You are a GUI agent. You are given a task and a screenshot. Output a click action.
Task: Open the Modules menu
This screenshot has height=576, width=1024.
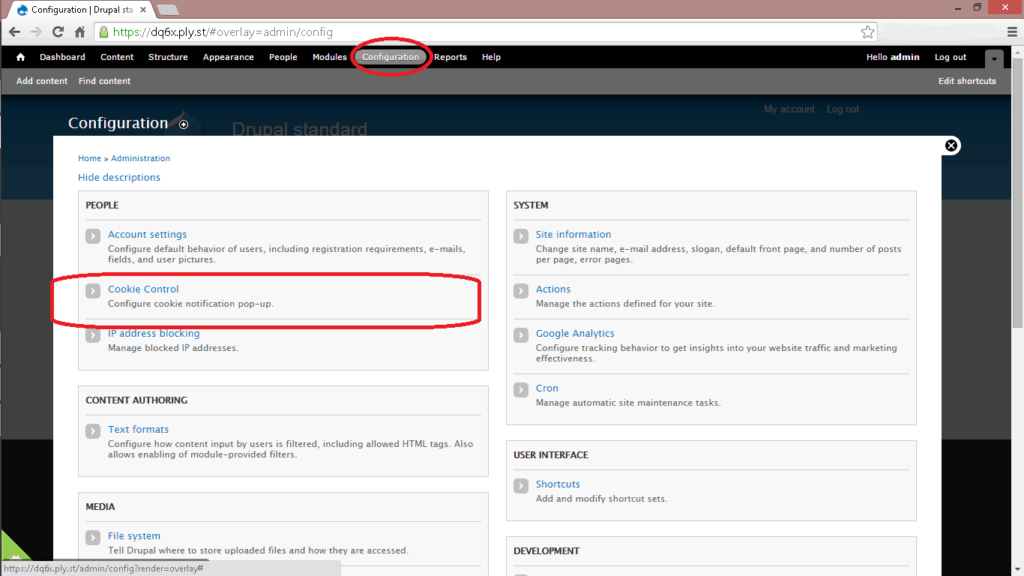click(329, 57)
